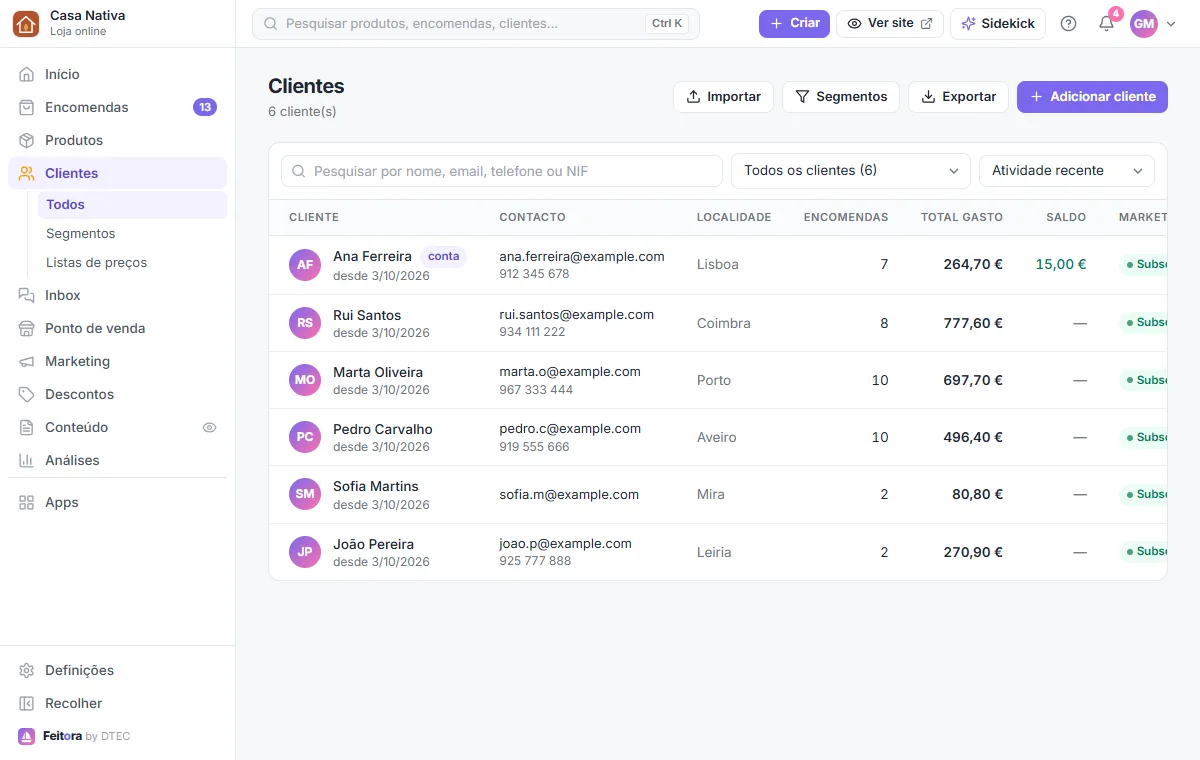Click phone number 925 777 888

535,561
